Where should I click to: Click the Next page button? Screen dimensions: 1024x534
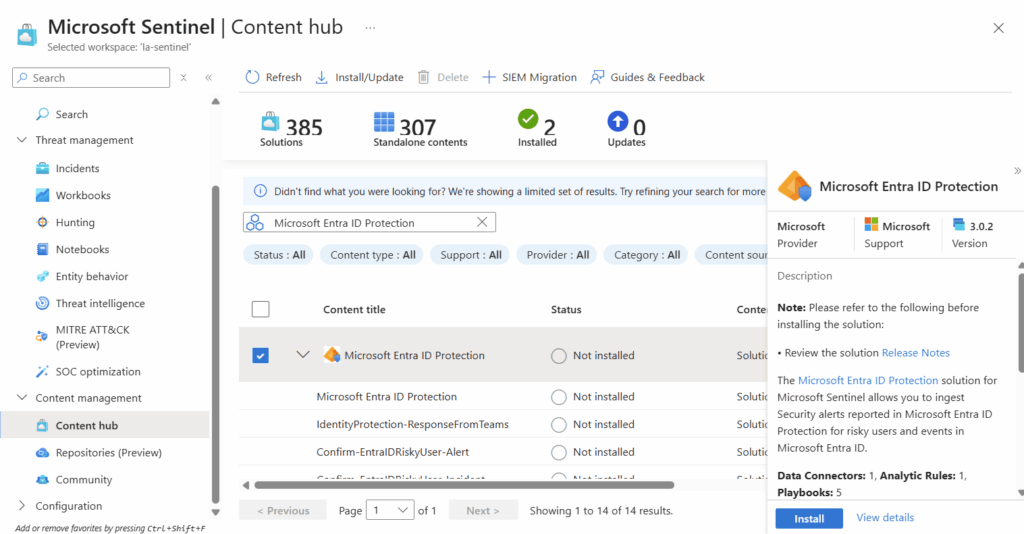[483, 510]
